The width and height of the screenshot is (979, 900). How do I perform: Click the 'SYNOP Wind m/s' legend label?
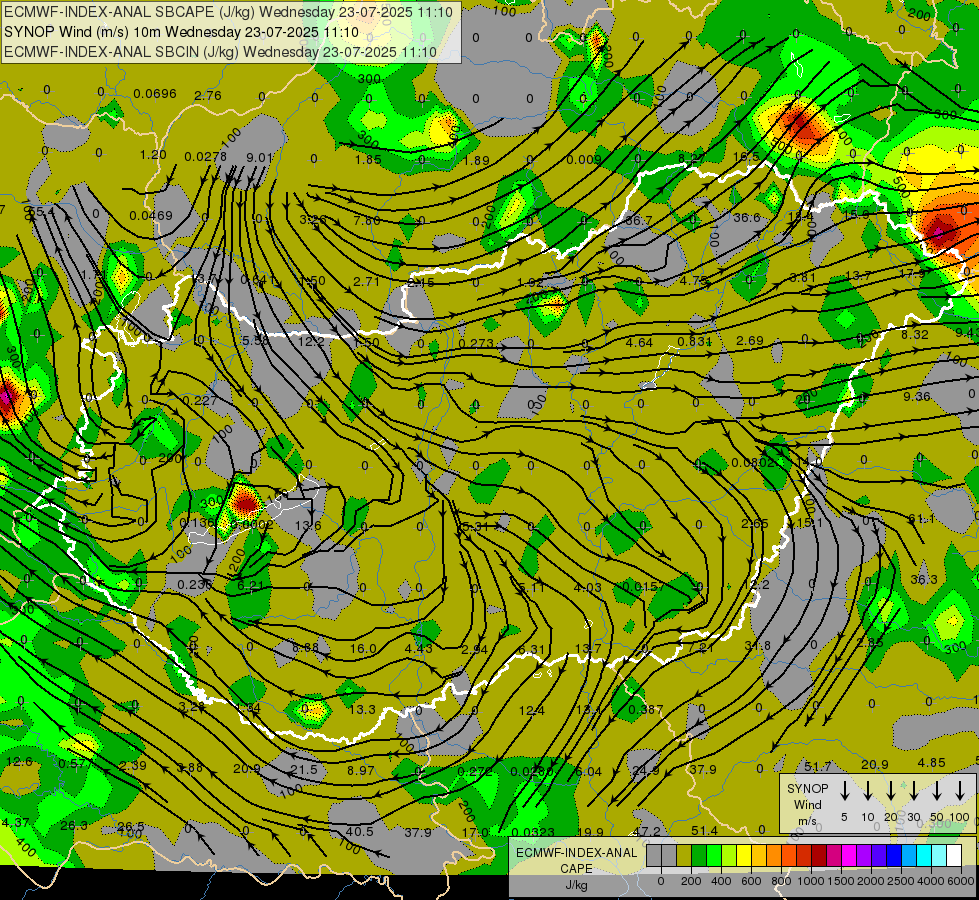tap(807, 804)
